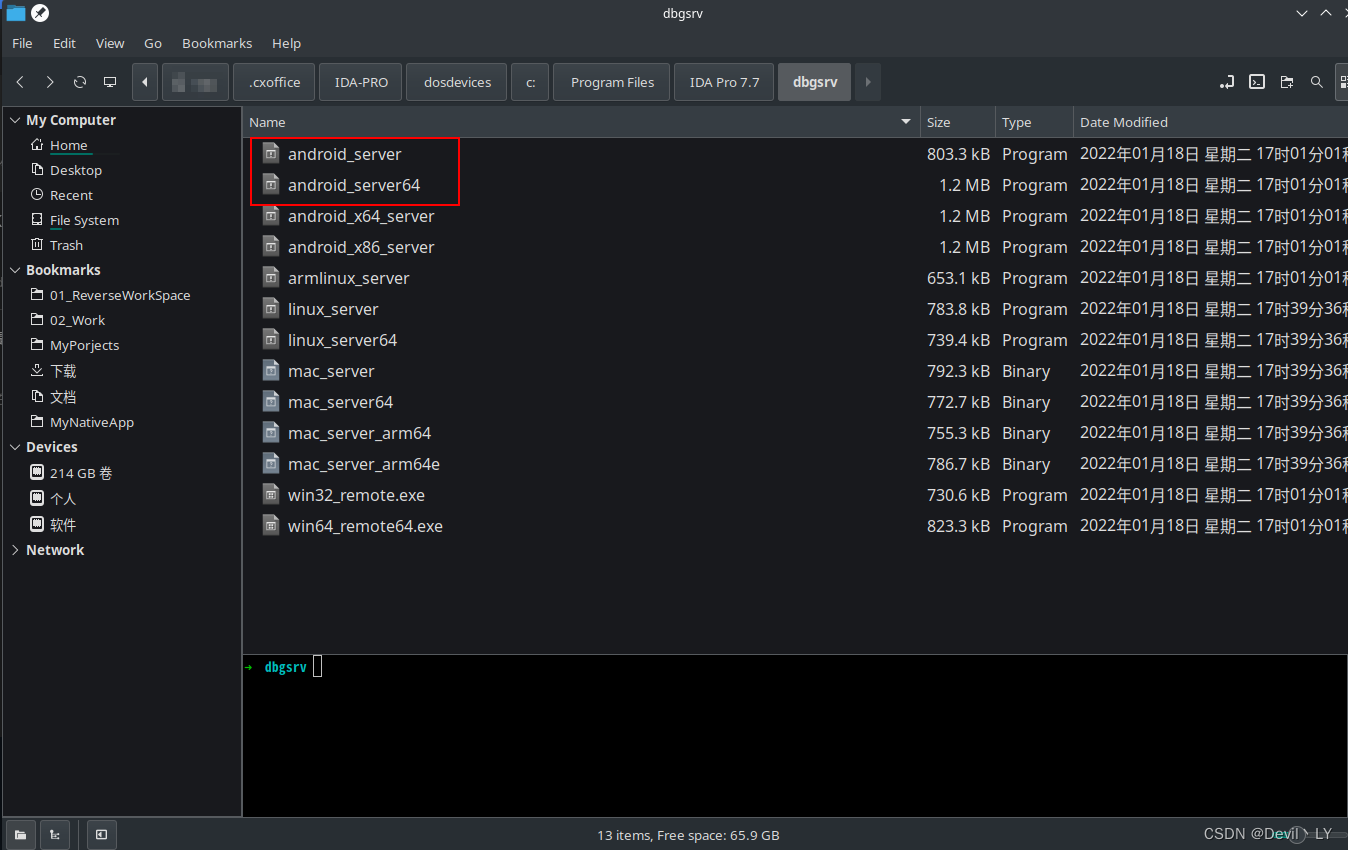Show Places view in sidebar
The height and width of the screenshot is (850, 1348).
click(x=21, y=834)
